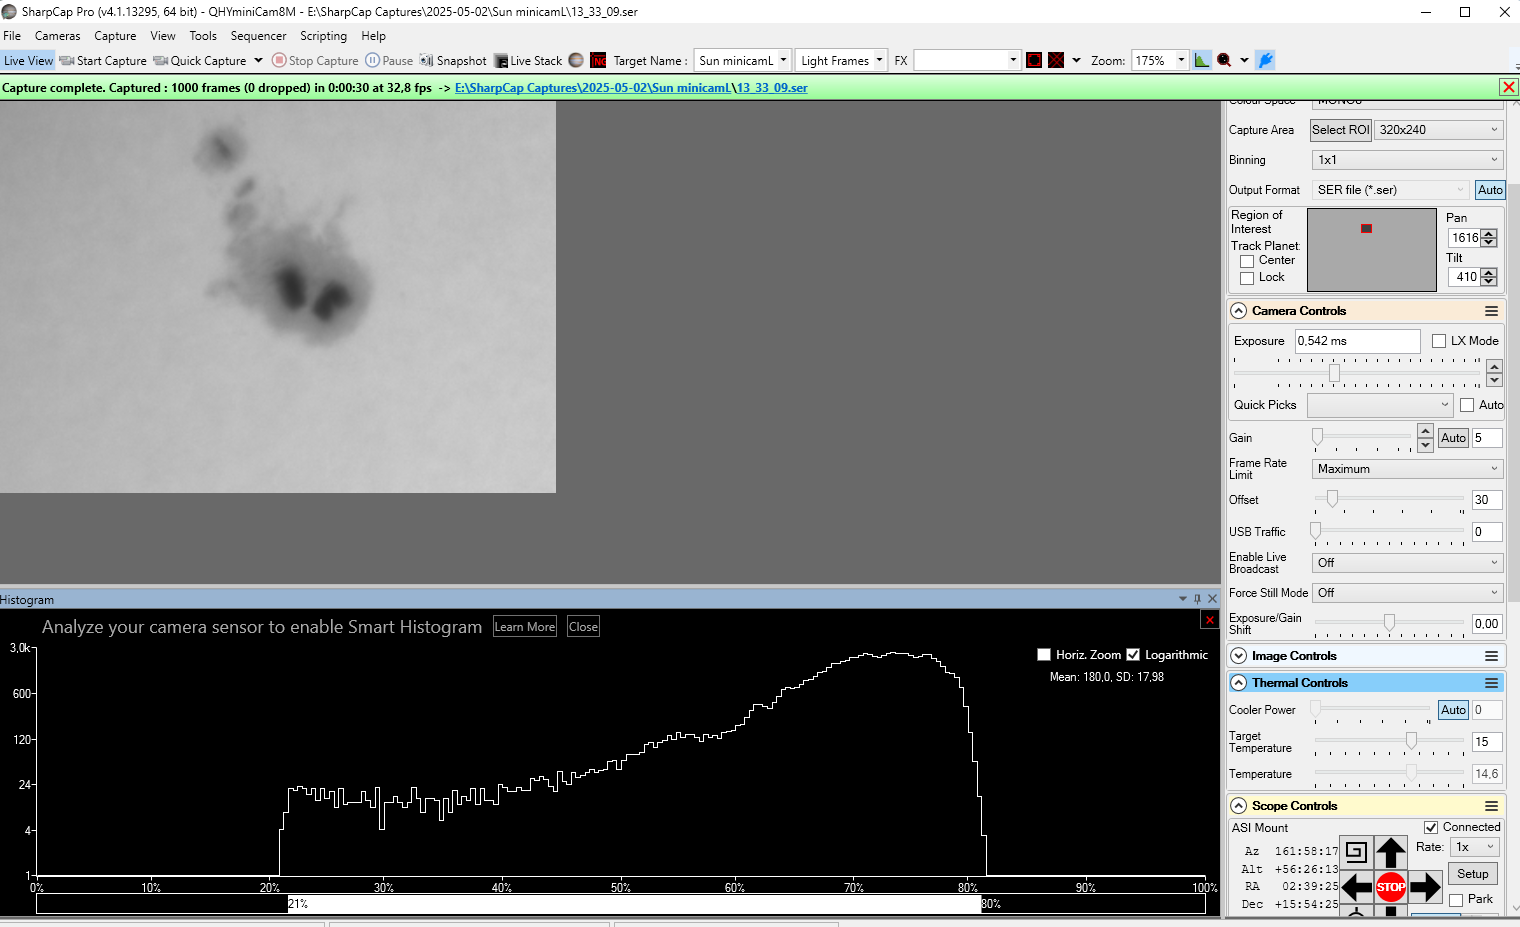This screenshot has width=1520, height=927.
Task: Open Thermal Controls hamburger menu
Action: coord(1491,683)
